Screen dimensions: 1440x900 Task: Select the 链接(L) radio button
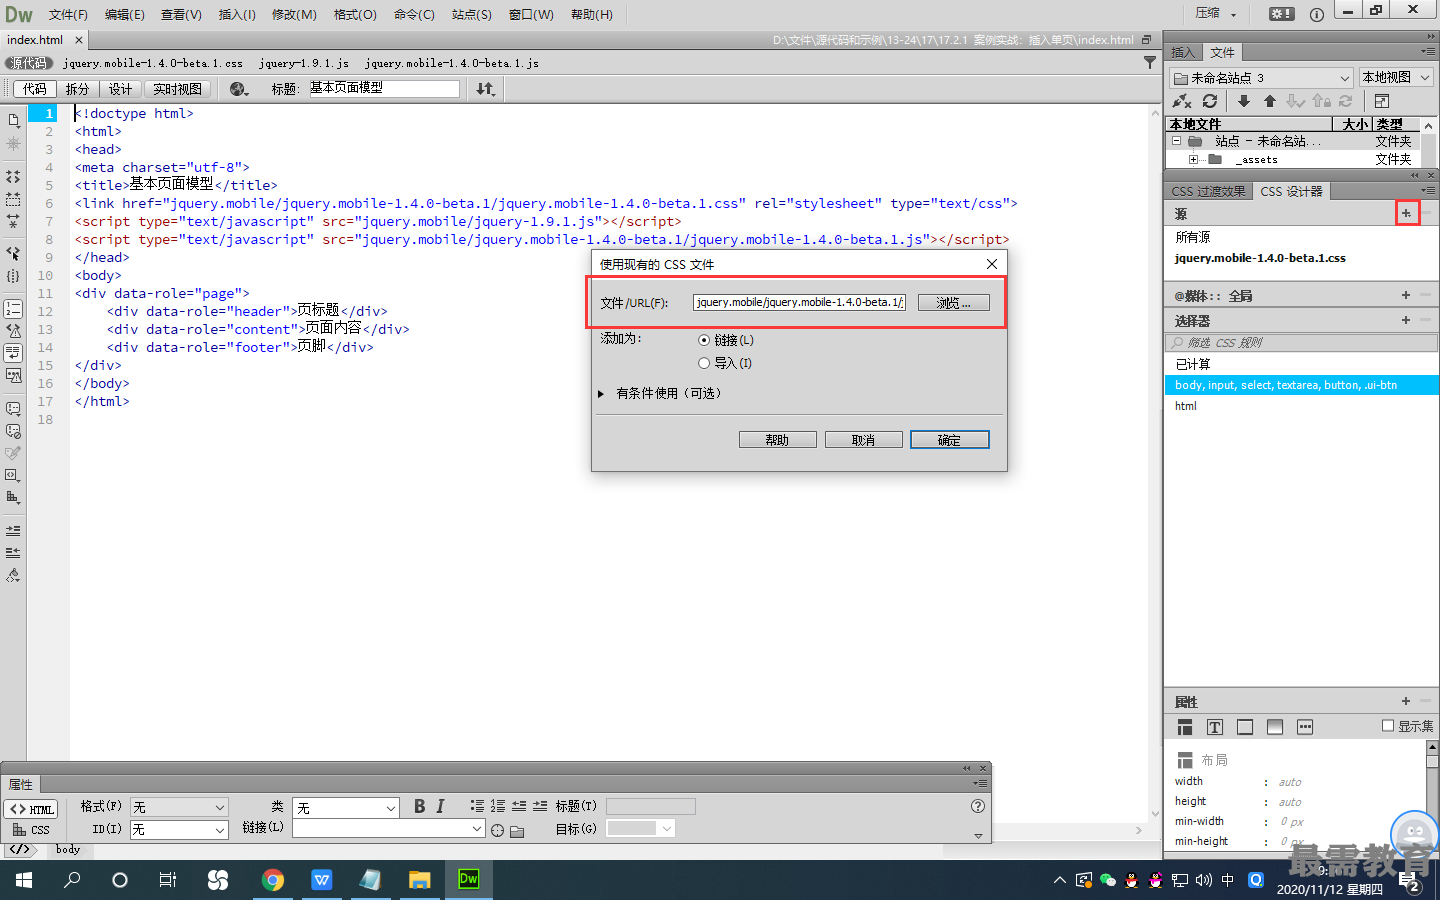click(704, 340)
